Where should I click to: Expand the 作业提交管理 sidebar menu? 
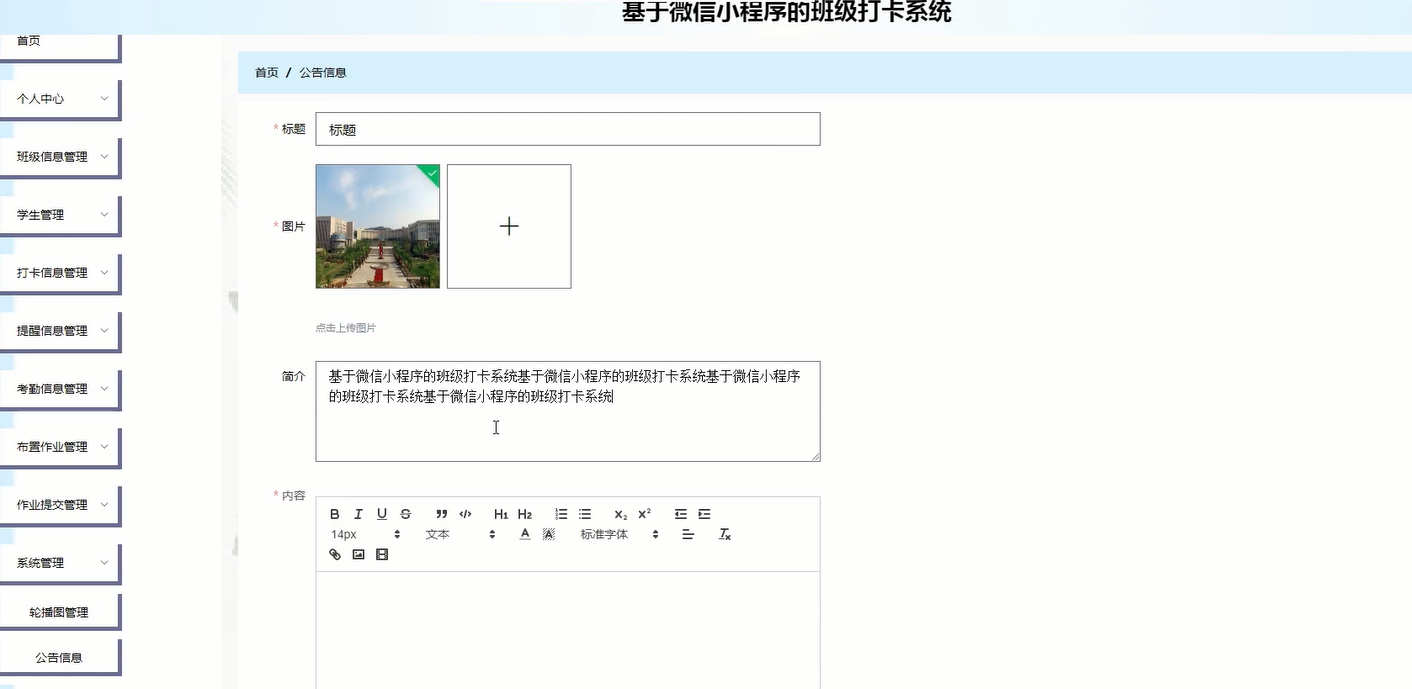click(x=60, y=505)
